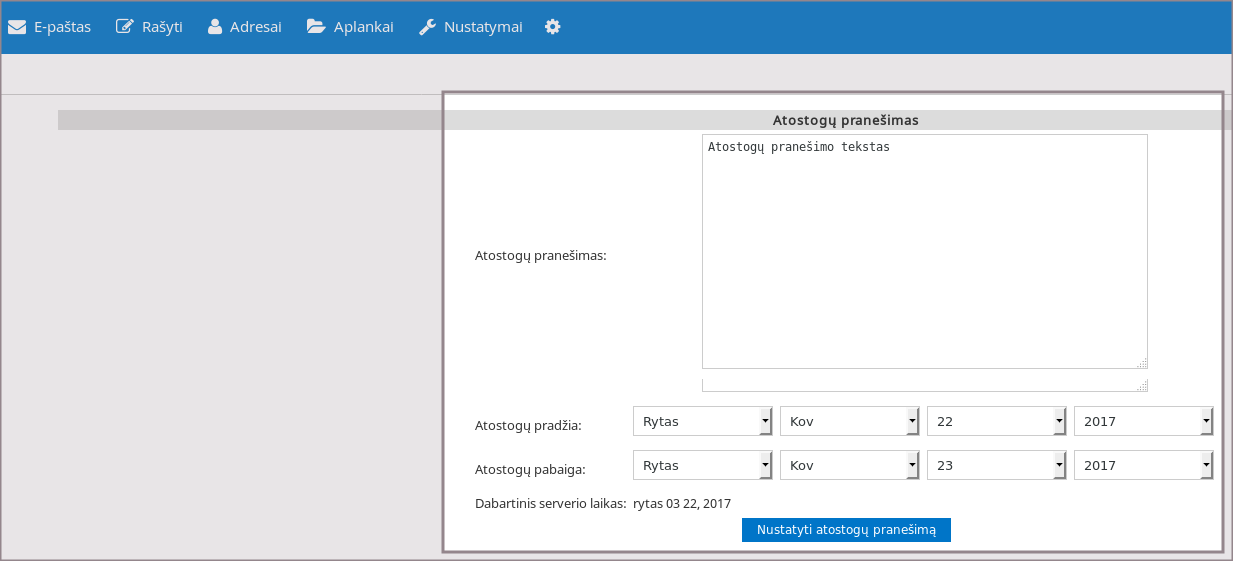Click the gear icon in top bar
The image size is (1233, 561).
pyautogui.click(x=552, y=27)
